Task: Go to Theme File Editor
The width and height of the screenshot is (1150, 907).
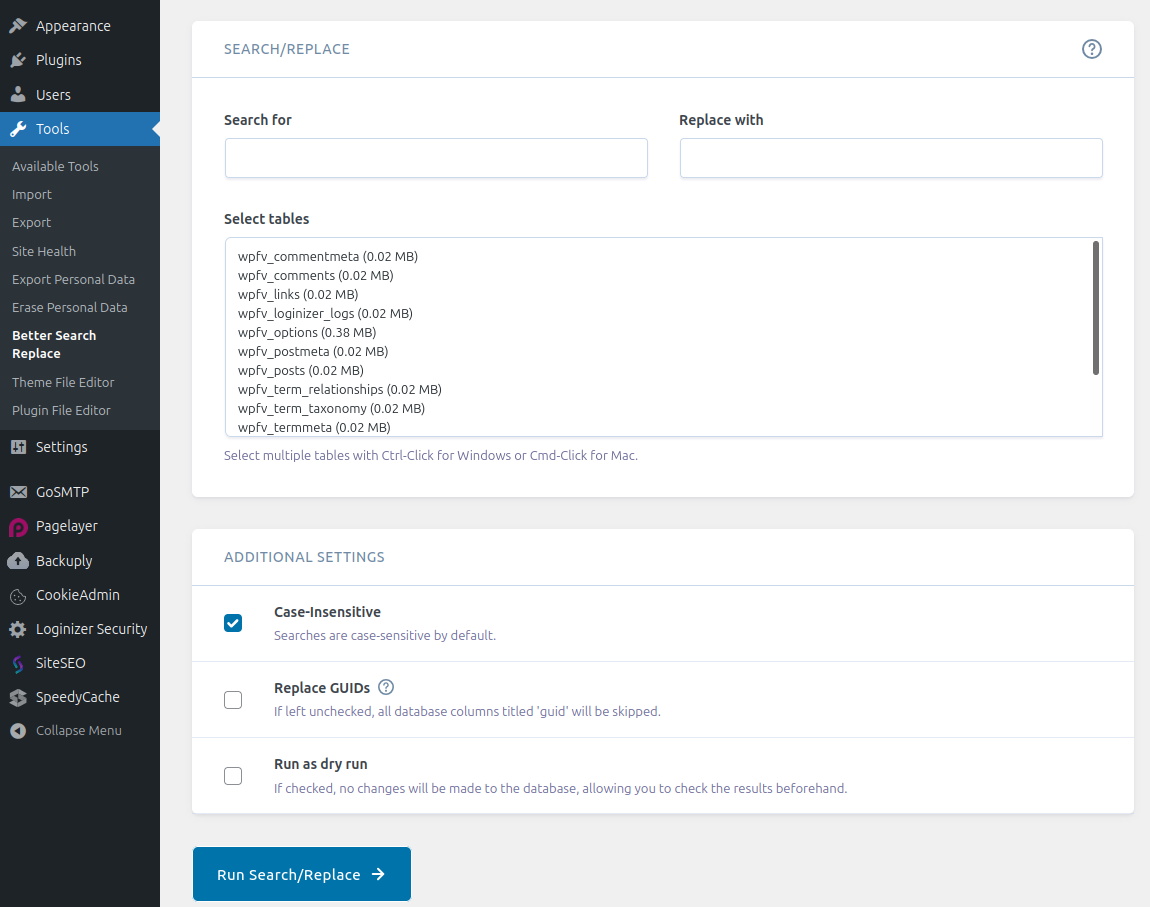Action: point(63,382)
